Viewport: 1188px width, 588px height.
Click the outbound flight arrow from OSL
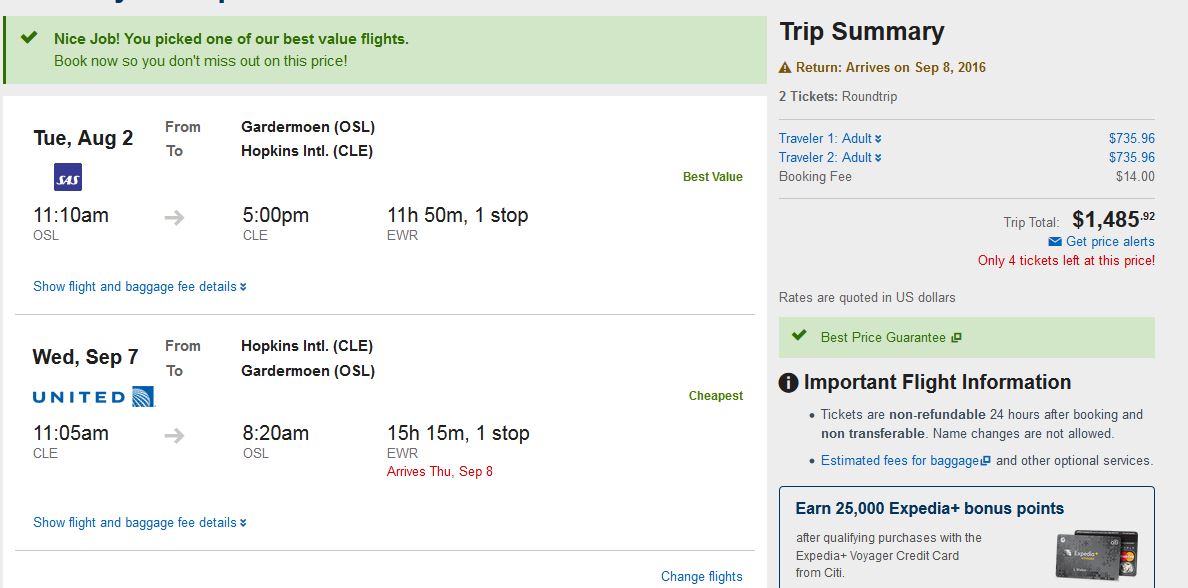click(174, 218)
